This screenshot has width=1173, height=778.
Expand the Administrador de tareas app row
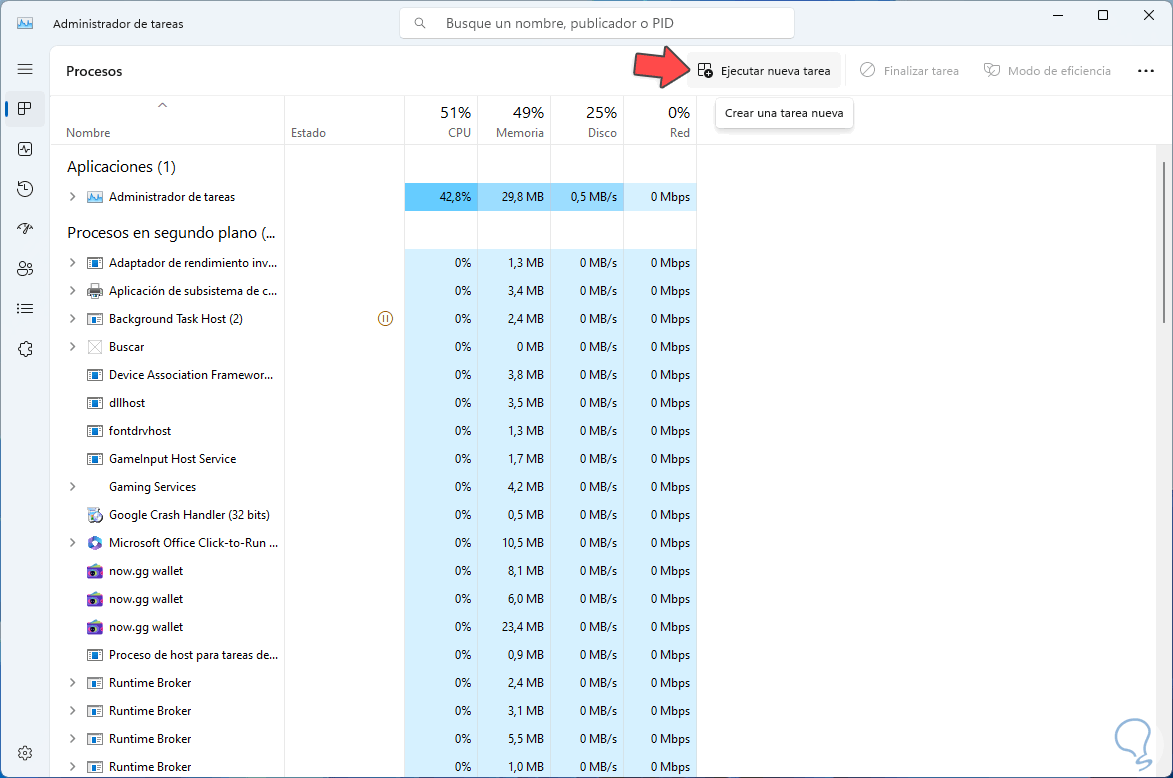[73, 197]
